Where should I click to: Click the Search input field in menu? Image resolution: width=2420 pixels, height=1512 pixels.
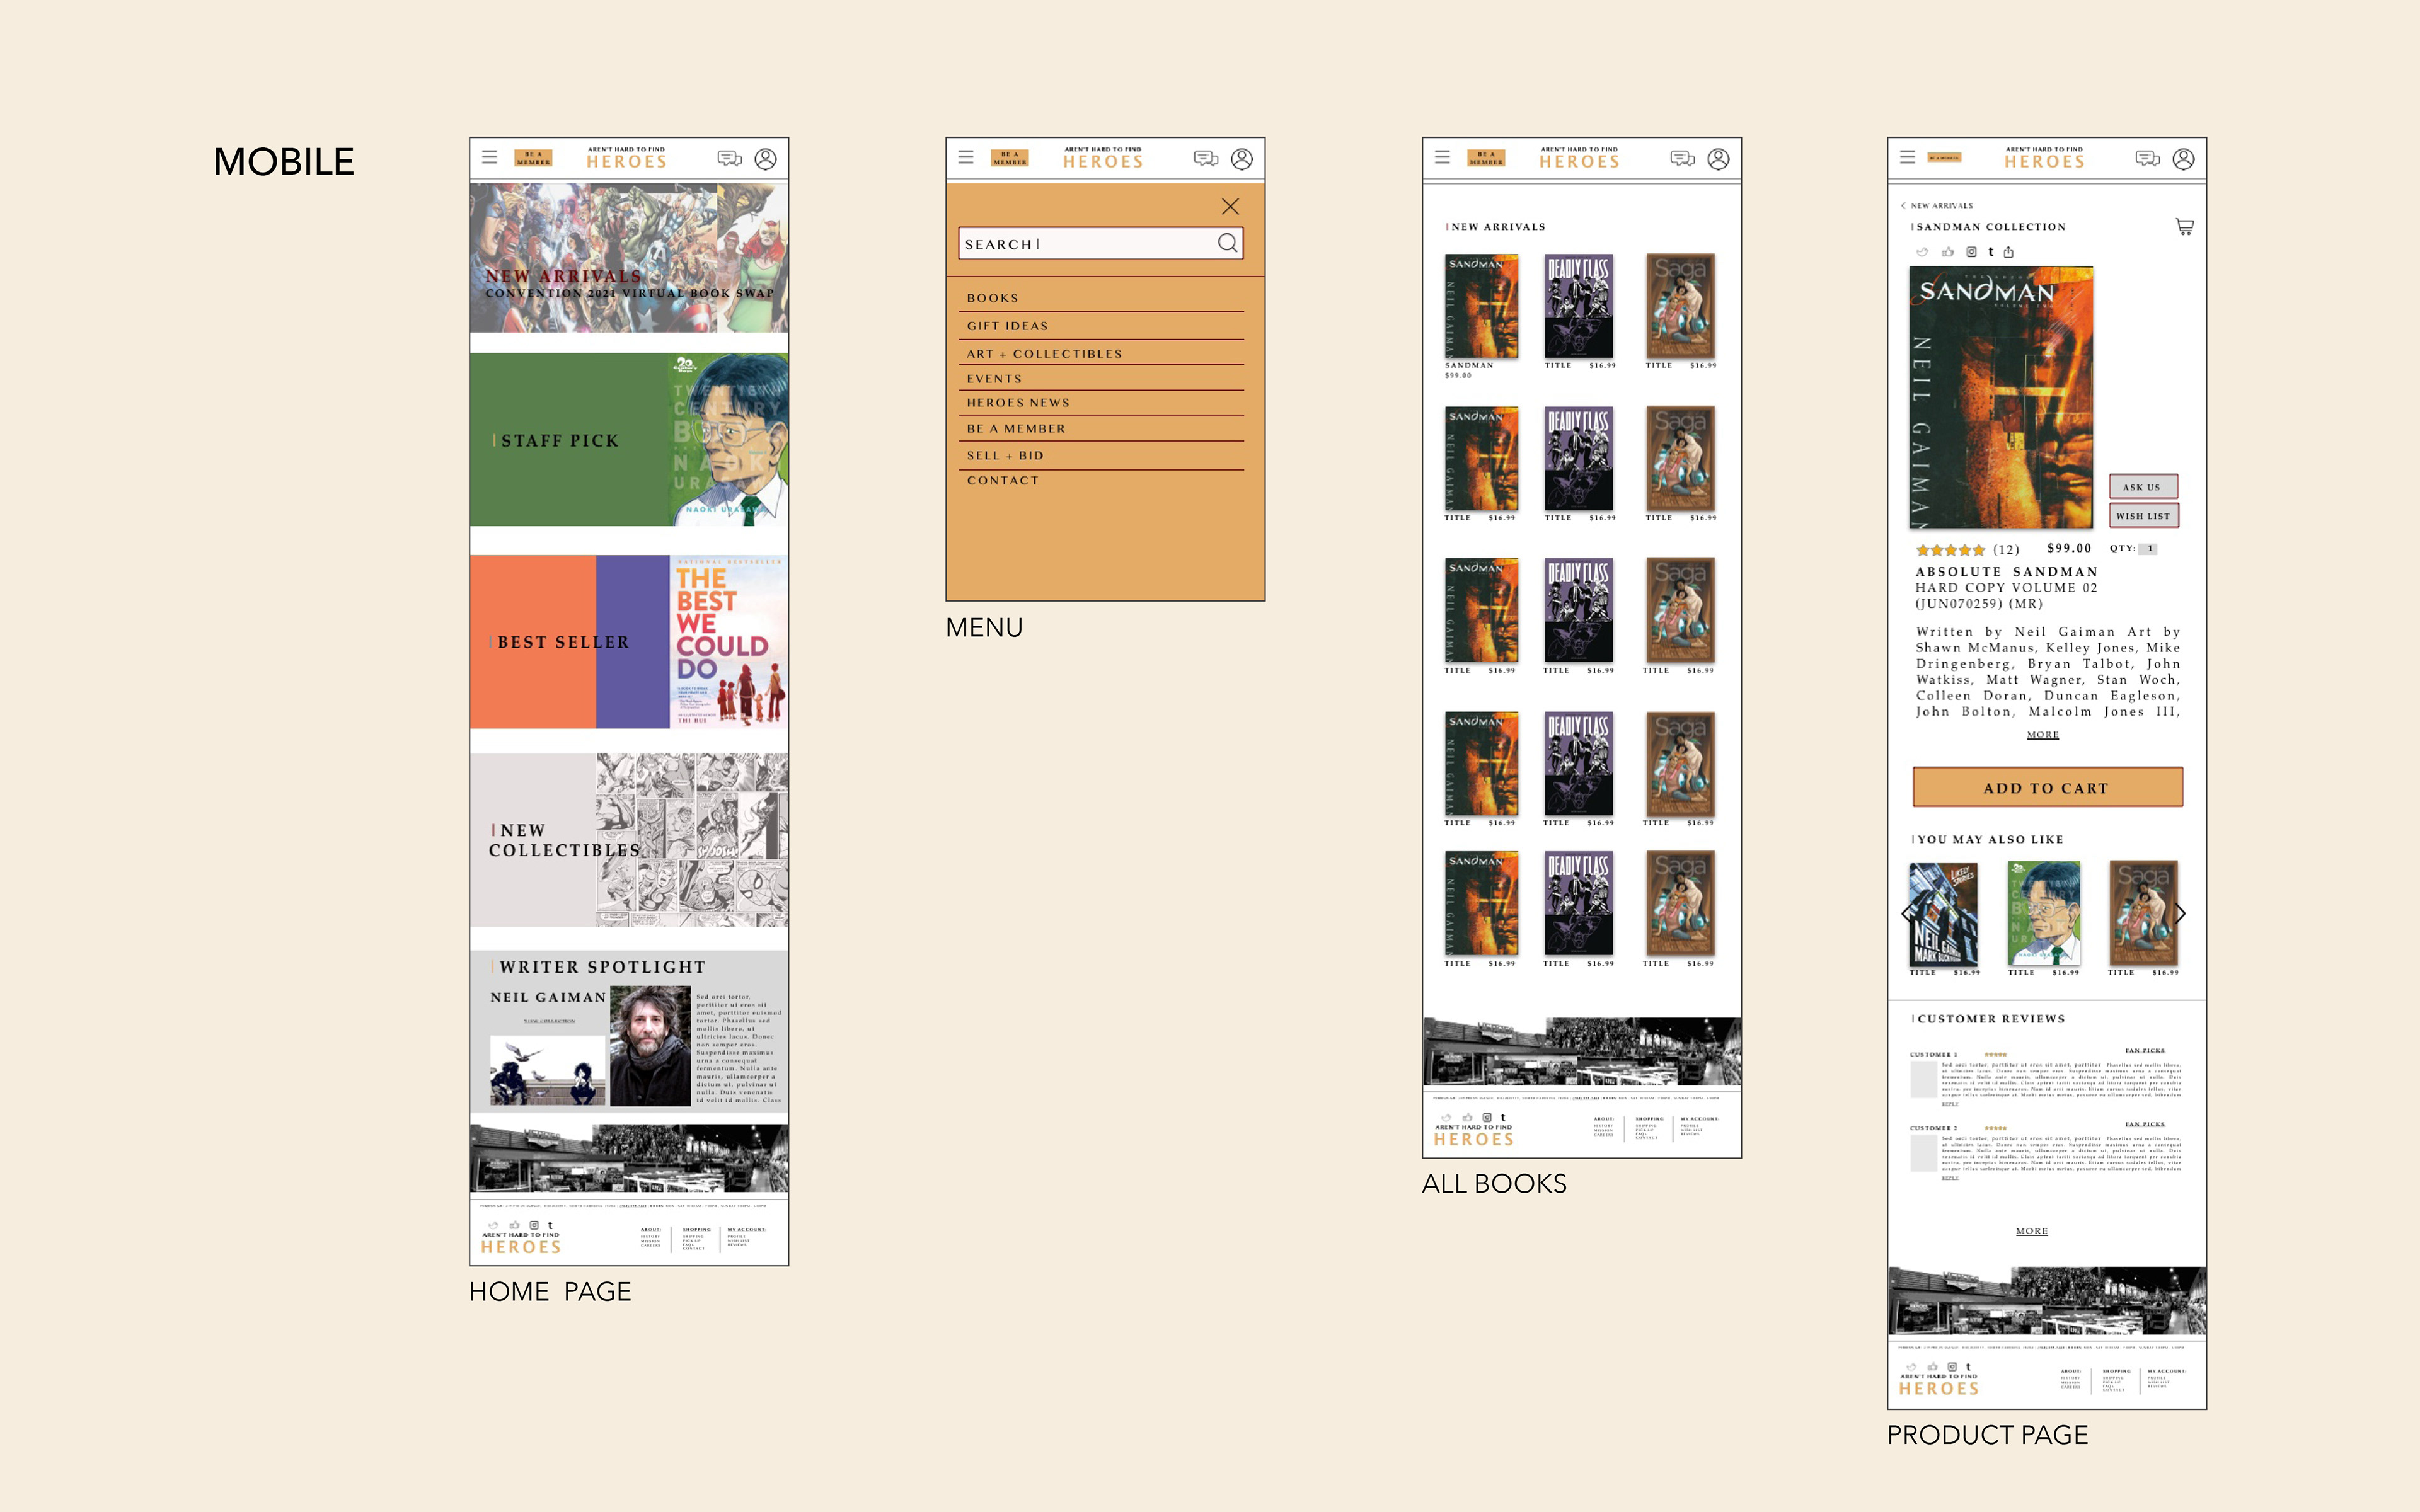[x=1100, y=243]
